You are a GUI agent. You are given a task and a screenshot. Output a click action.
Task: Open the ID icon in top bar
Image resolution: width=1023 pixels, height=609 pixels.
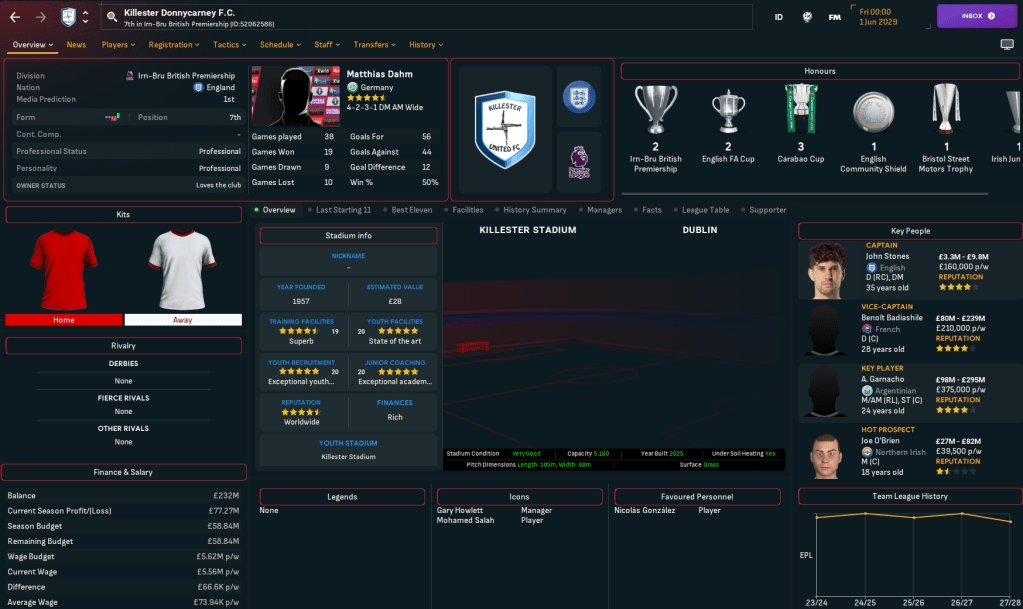(x=779, y=17)
